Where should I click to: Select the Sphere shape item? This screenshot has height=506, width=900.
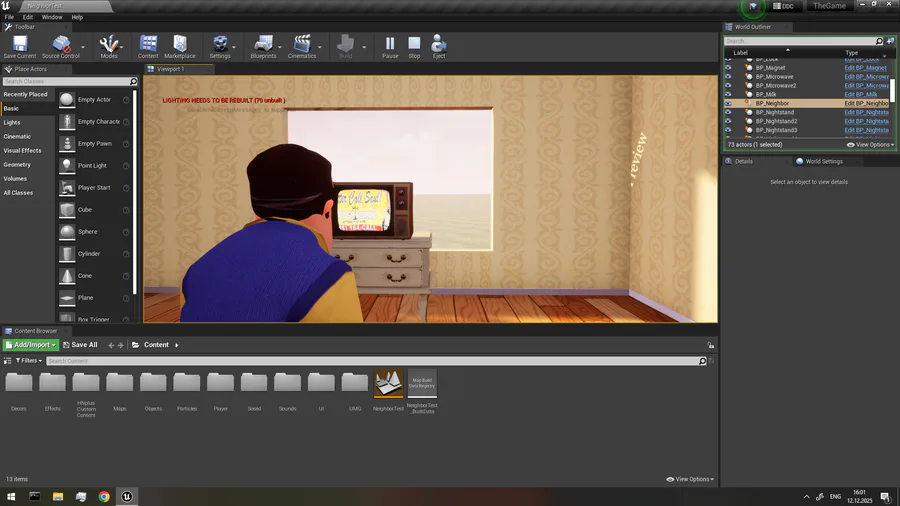tap(94, 232)
